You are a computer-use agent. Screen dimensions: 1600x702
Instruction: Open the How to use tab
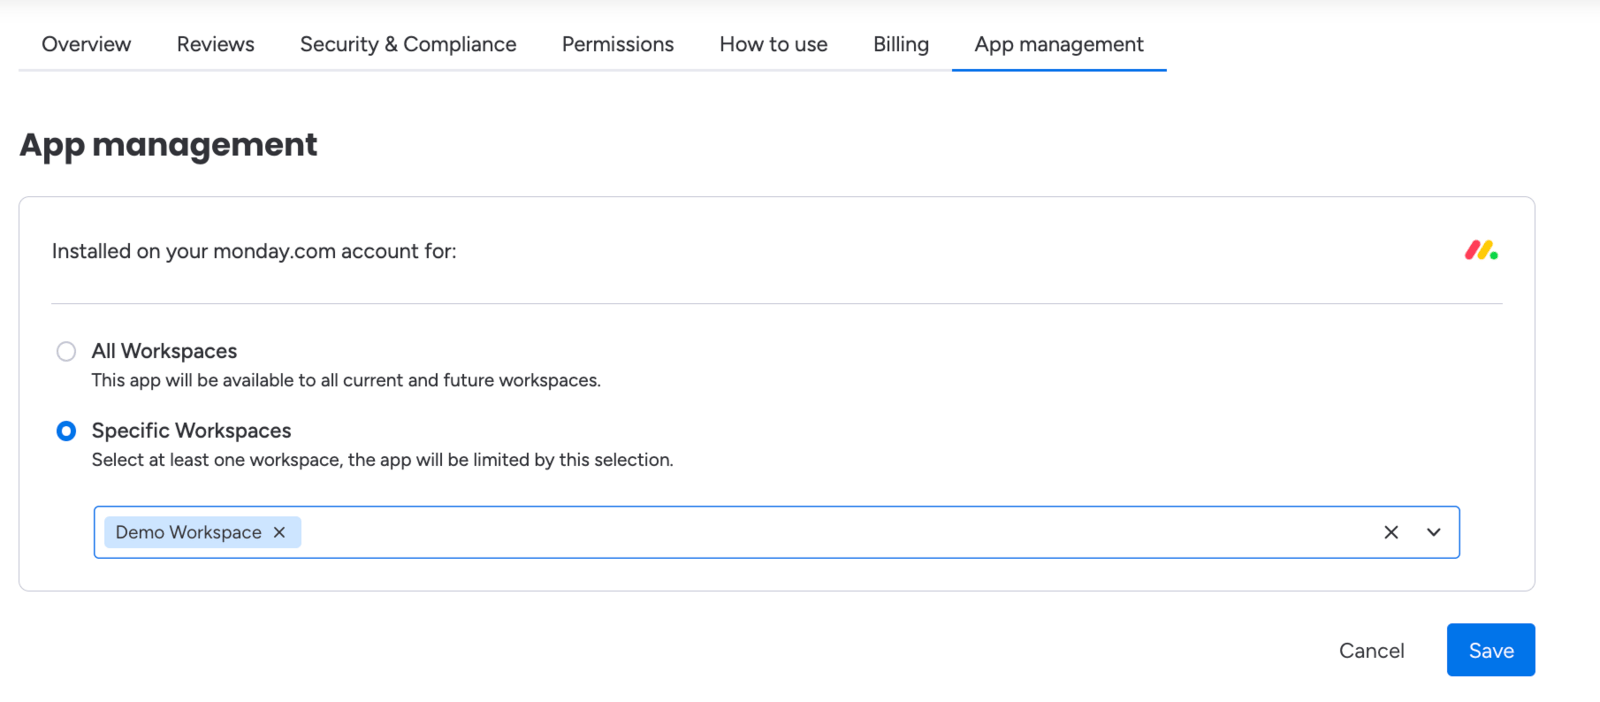coord(773,44)
